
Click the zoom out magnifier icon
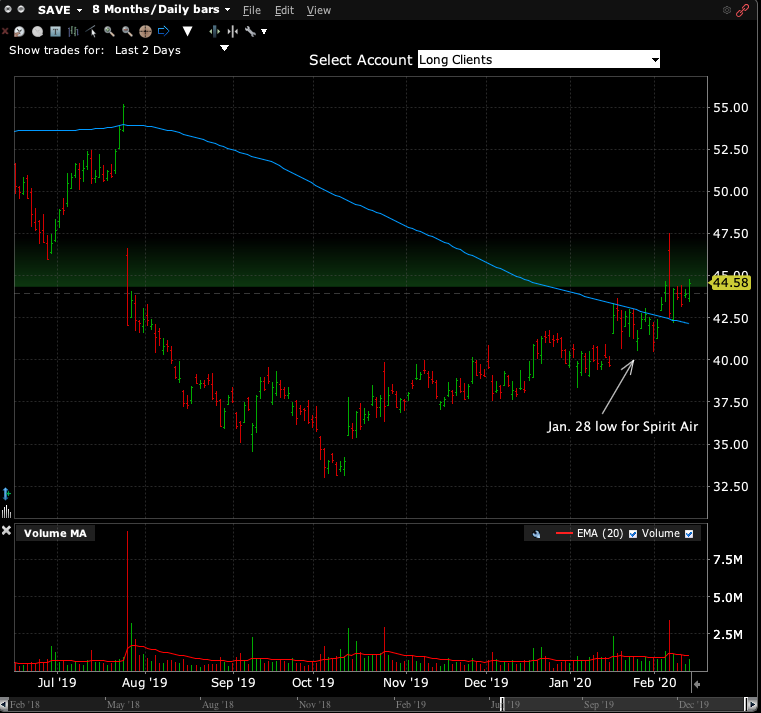click(127, 32)
